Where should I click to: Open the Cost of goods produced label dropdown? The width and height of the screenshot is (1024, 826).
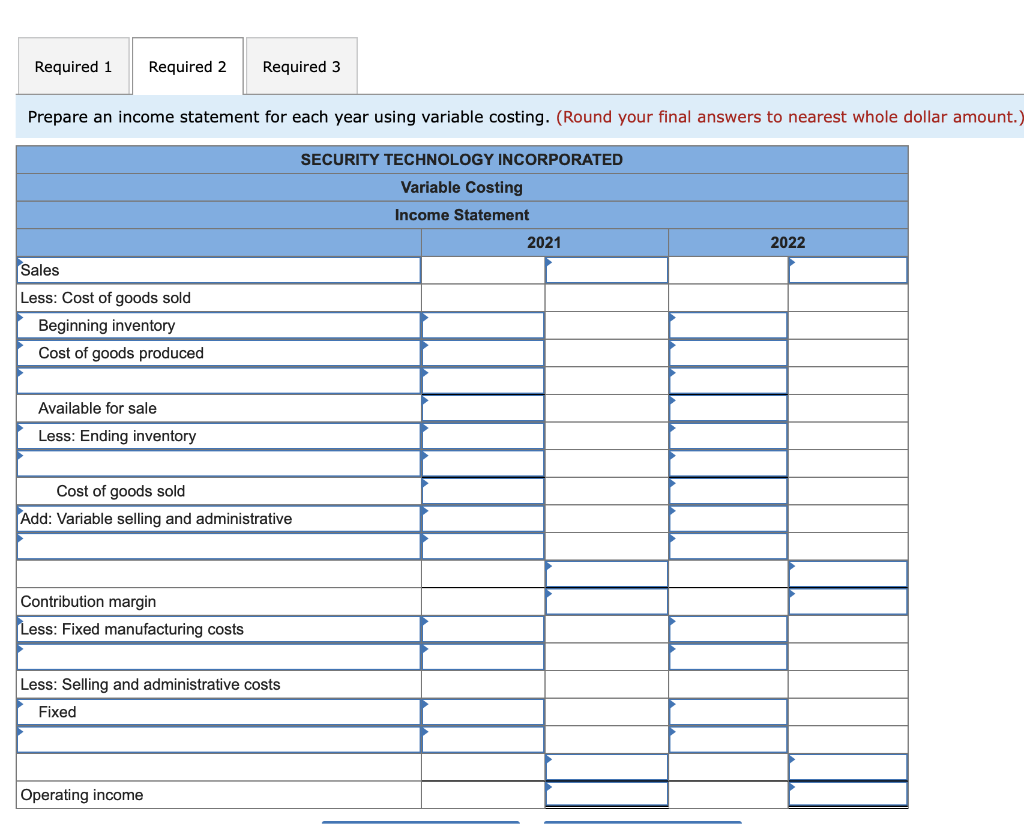click(x=219, y=353)
